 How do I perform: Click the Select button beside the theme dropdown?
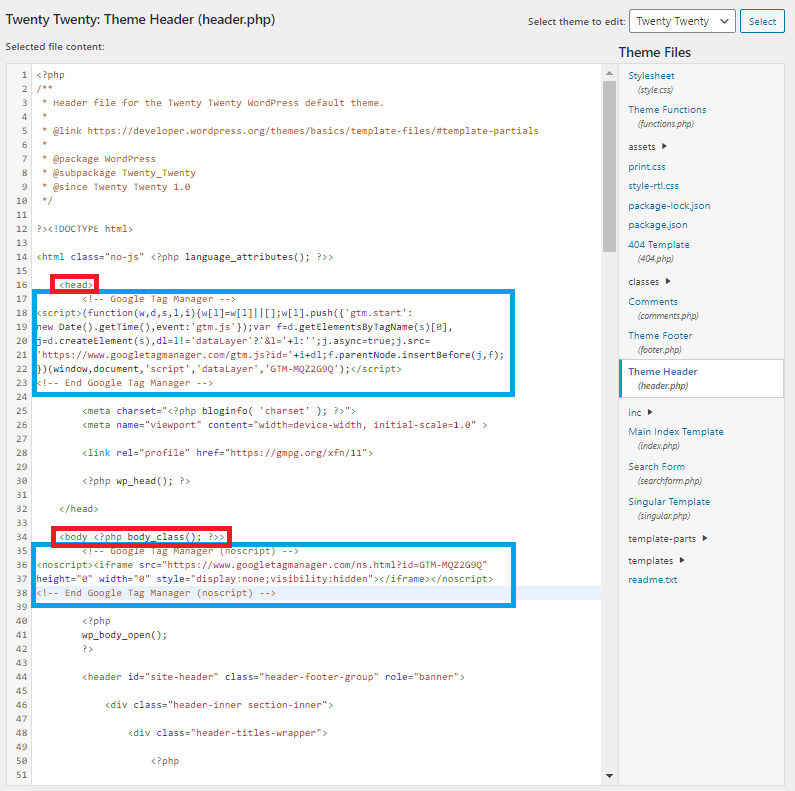click(762, 21)
